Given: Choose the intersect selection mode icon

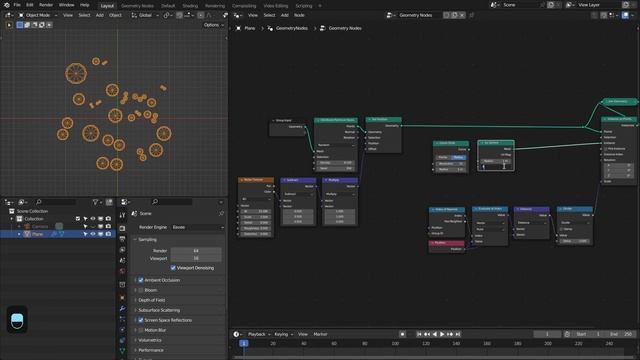Looking at the screenshot, I should (x=49, y=25).
